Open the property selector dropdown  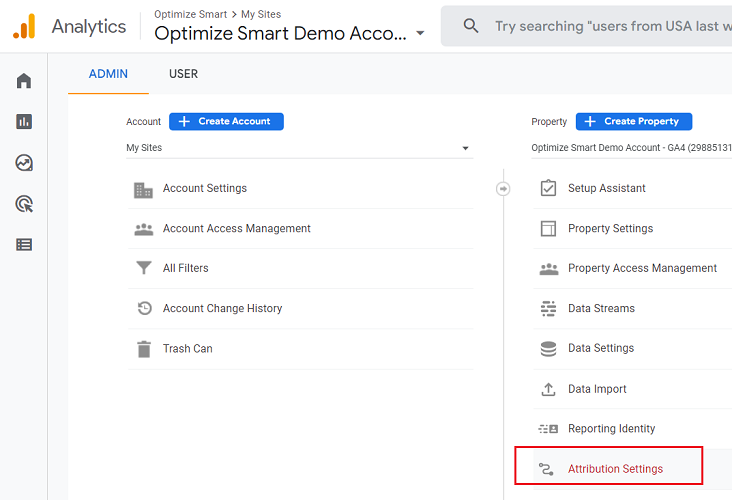(631, 148)
